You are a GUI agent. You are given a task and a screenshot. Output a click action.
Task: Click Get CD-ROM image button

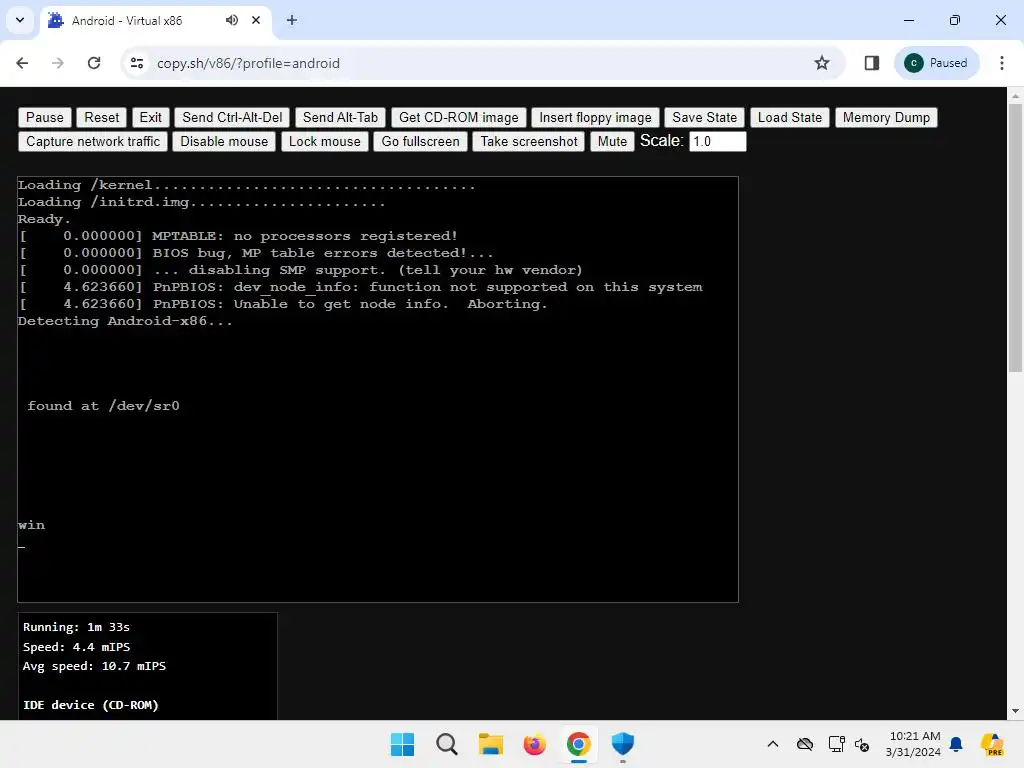point(458,118)
